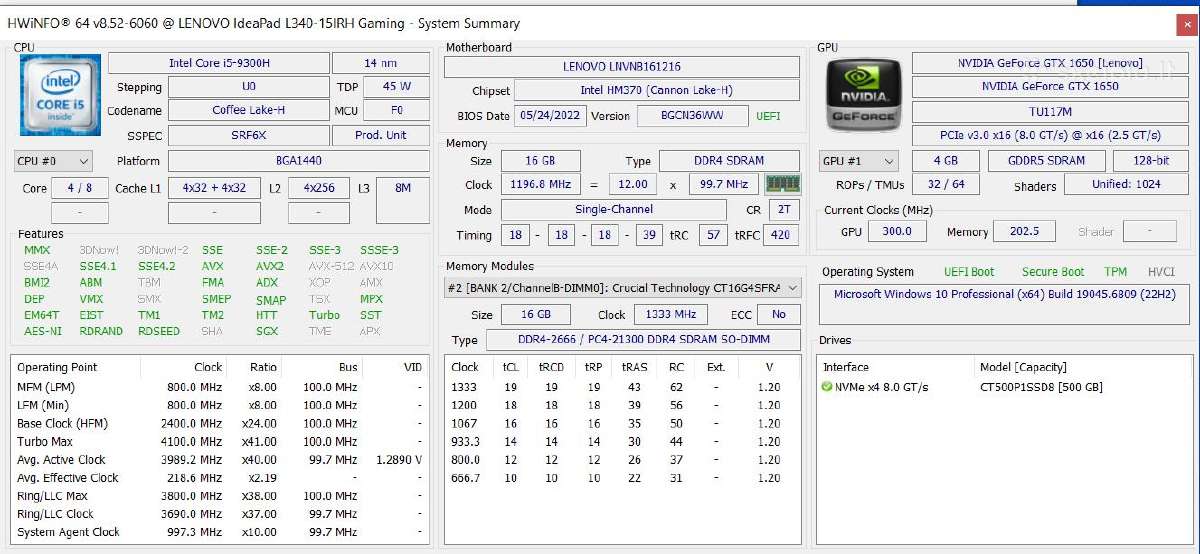Click the Base Clock (HFM) row
Image resolution: width=1200 pixels, height=554 pixels.
click(220, 423)
